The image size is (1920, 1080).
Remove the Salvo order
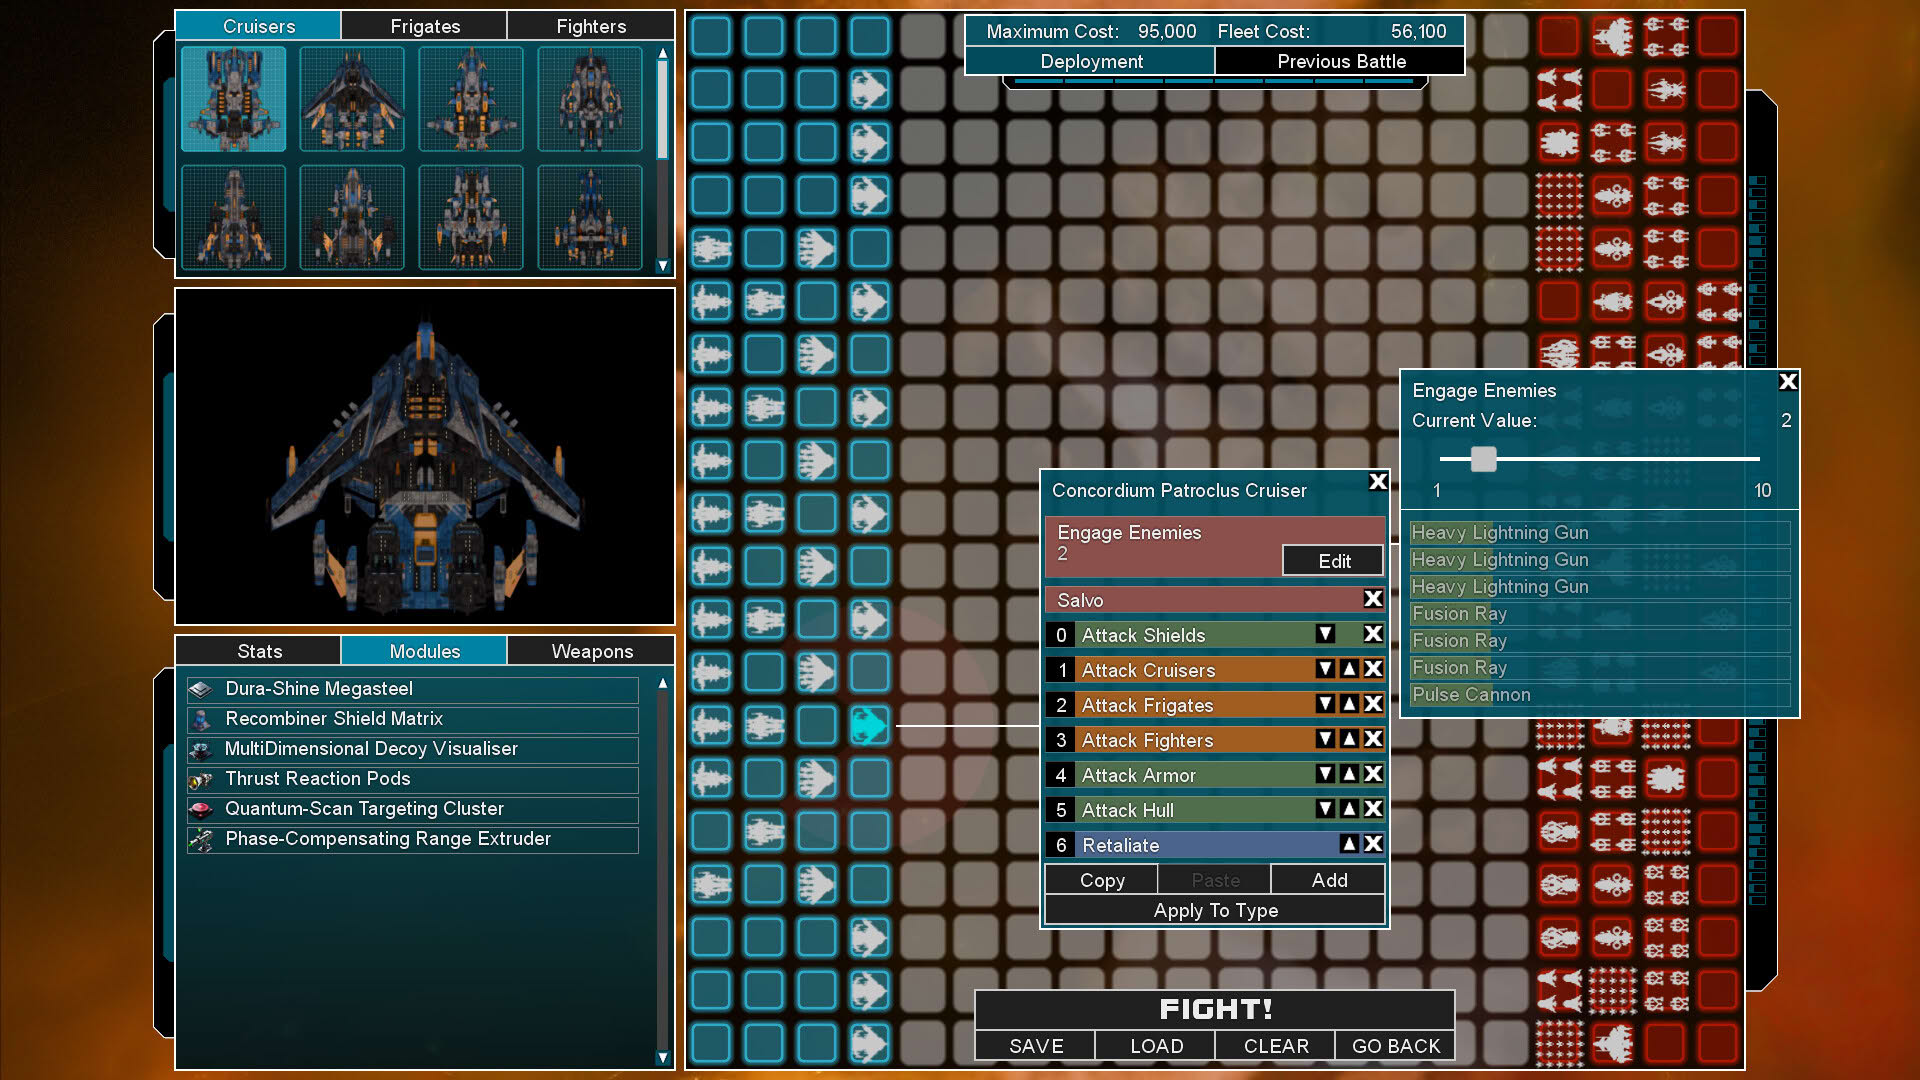coord(1373,599)
